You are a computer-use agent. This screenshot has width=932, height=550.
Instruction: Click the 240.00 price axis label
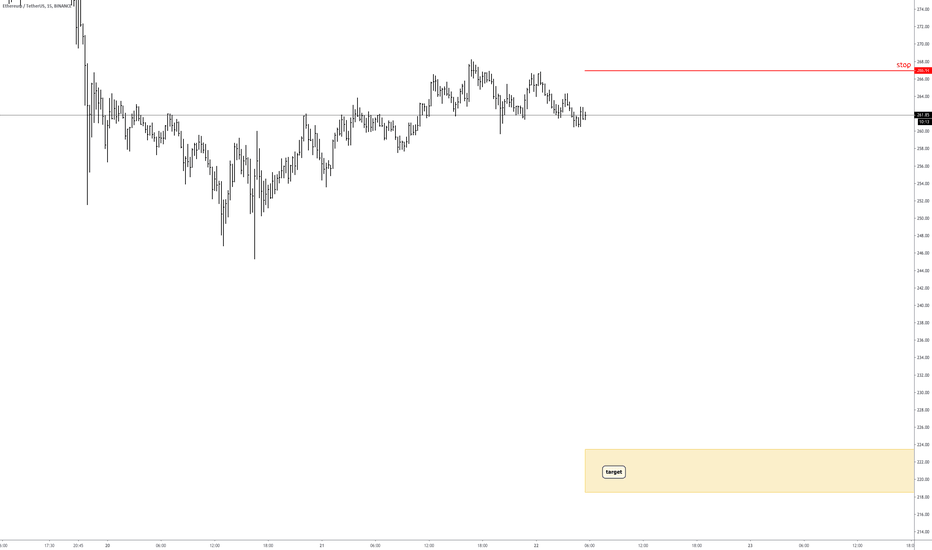[x=923, y=306]
